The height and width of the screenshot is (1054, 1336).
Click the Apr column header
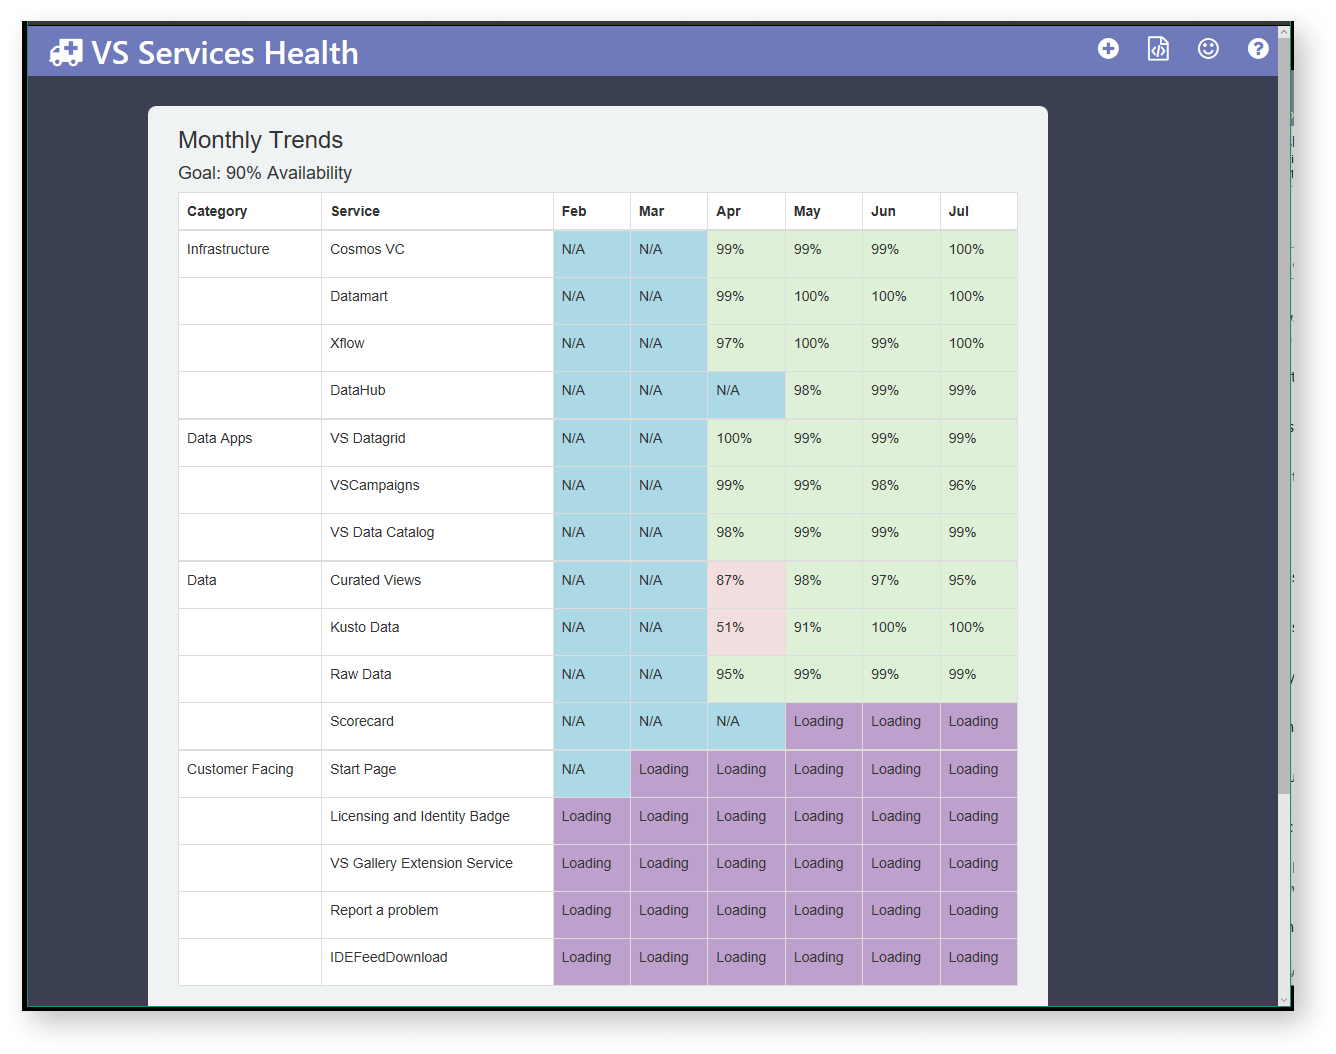coord(746,211)
